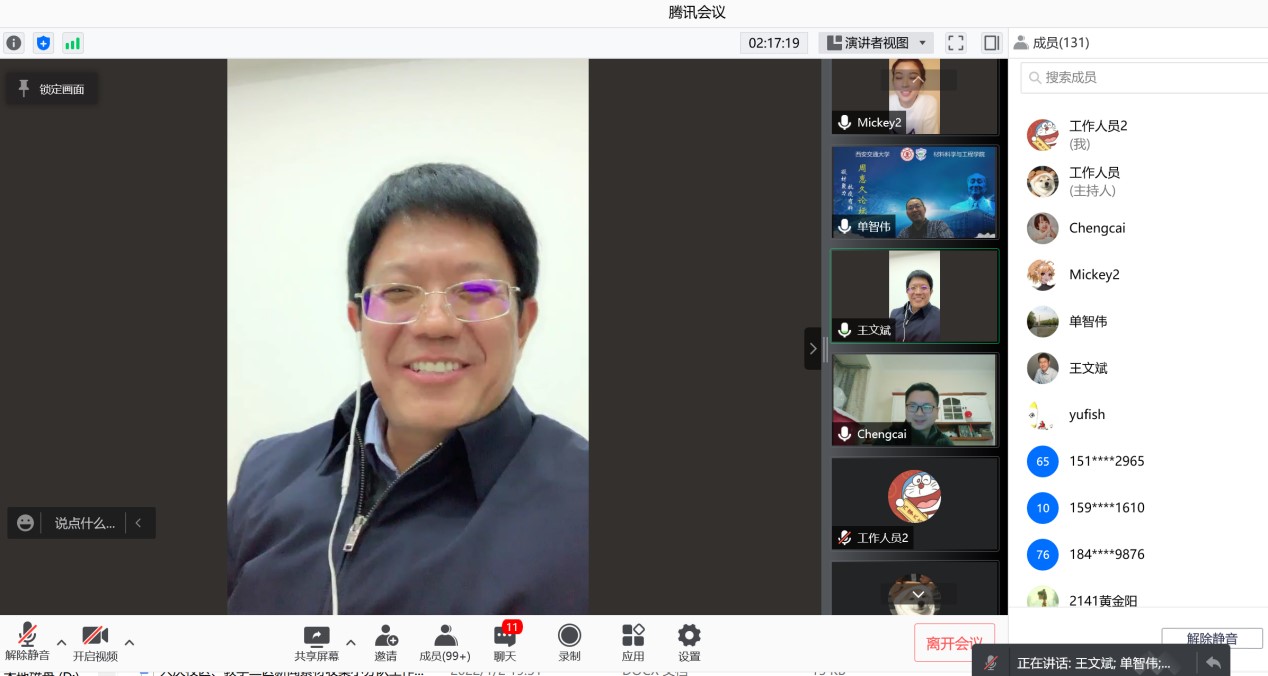Screen dimensions: 1268x676
Task: Click the meeting info icon
Action: [x=14, y=43]
